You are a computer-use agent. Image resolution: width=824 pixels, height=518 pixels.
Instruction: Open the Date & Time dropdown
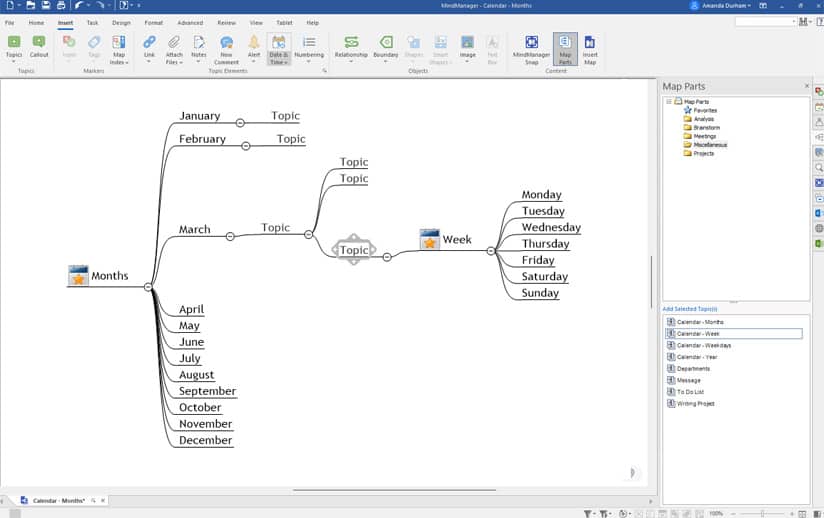pos(278,62)
